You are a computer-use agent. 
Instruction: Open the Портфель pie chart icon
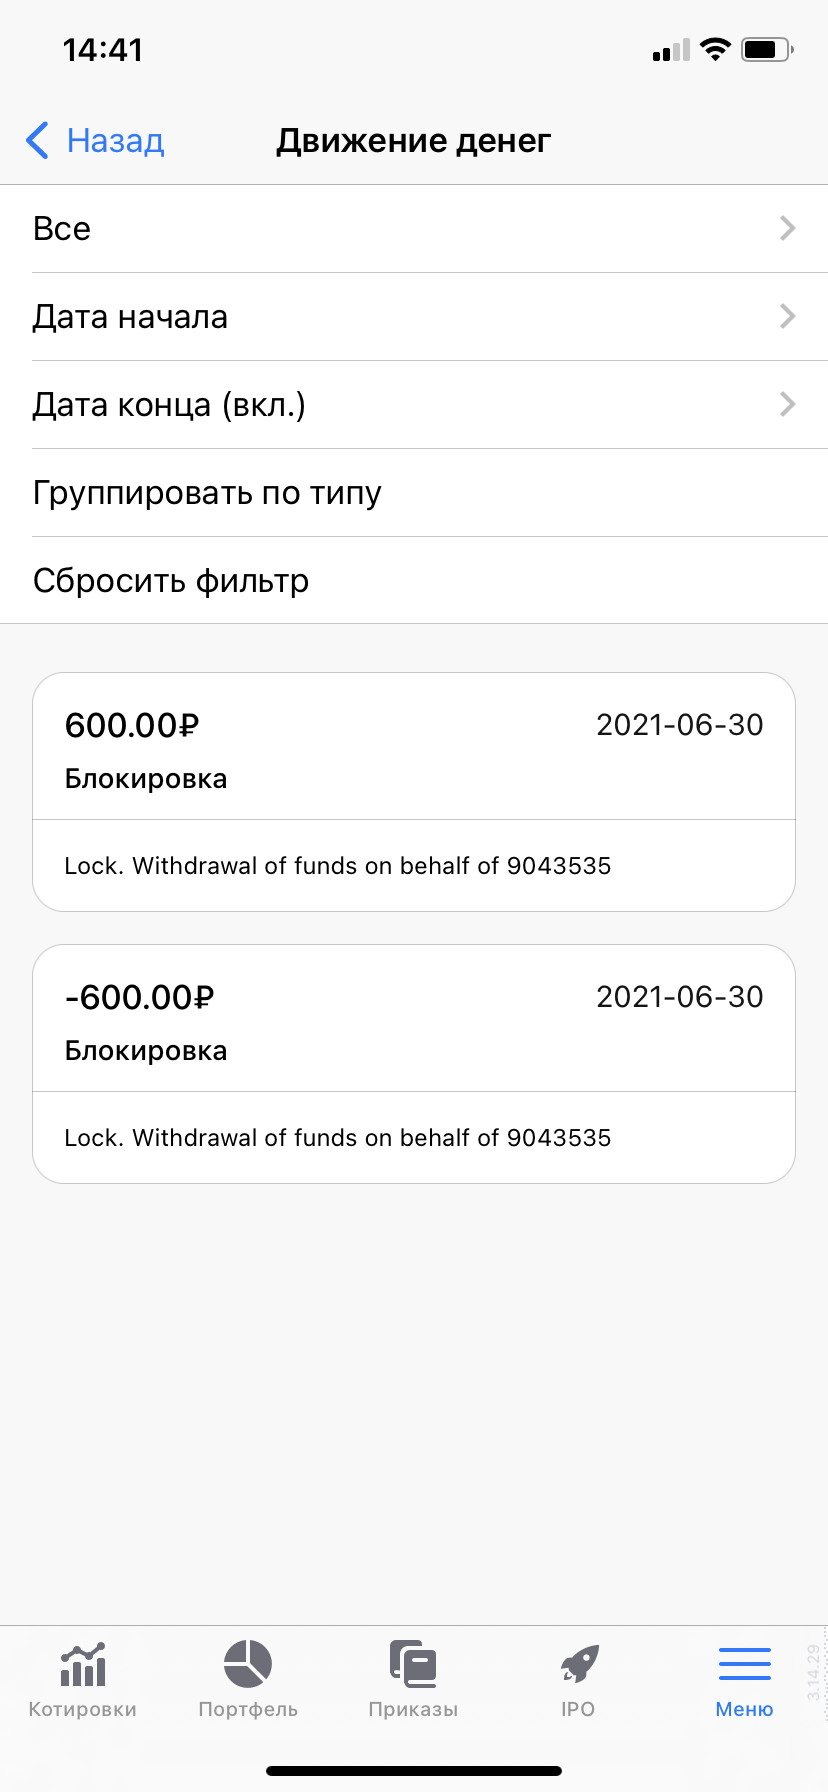pyautogui.click(x=248, y=1664)
